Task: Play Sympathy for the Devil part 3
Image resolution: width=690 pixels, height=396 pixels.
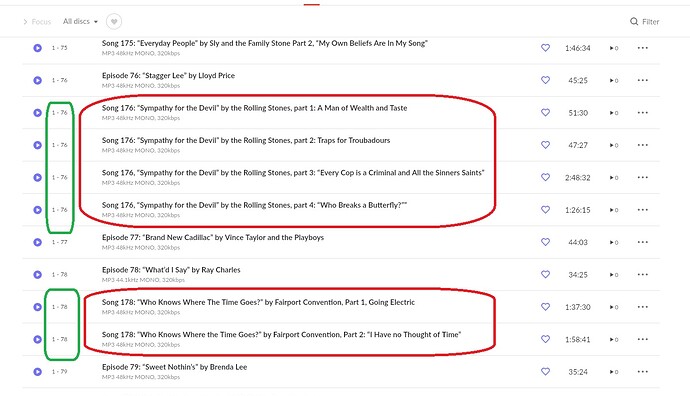Action: coord(38,177)
